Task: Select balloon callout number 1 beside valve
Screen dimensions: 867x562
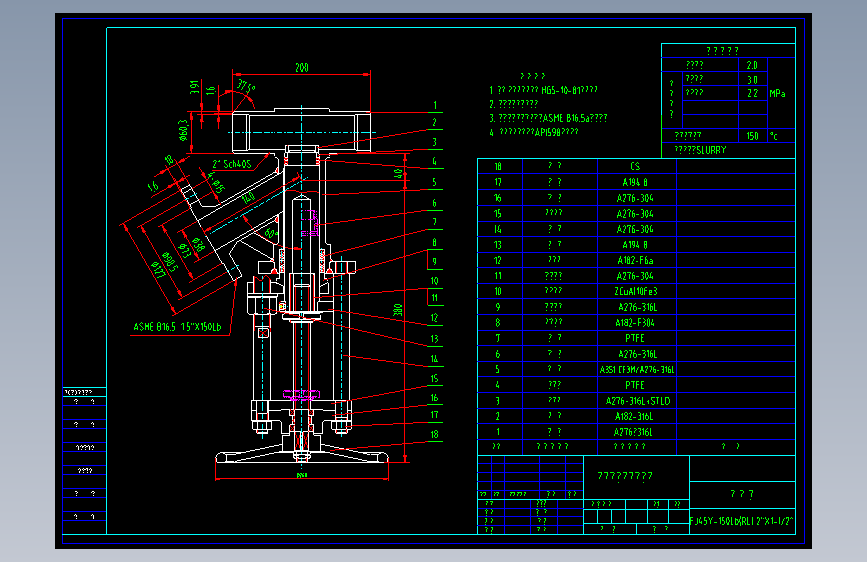Action: tap(435, 105)
